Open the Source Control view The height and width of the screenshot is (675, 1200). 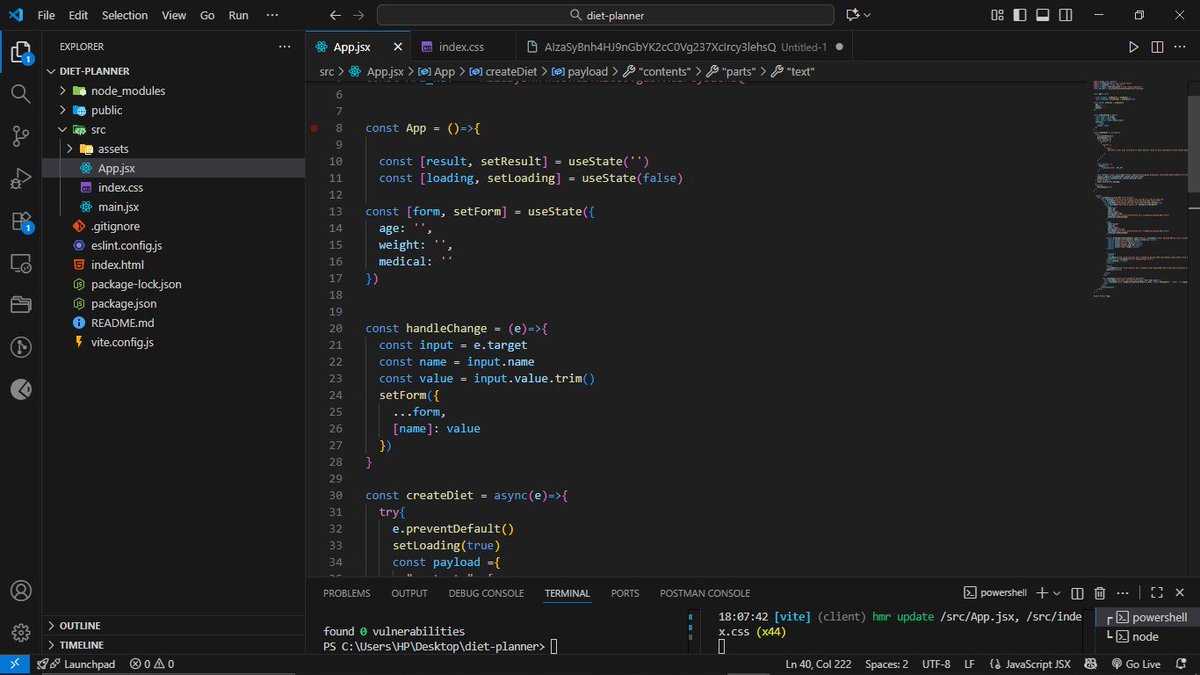coord(20,136)
